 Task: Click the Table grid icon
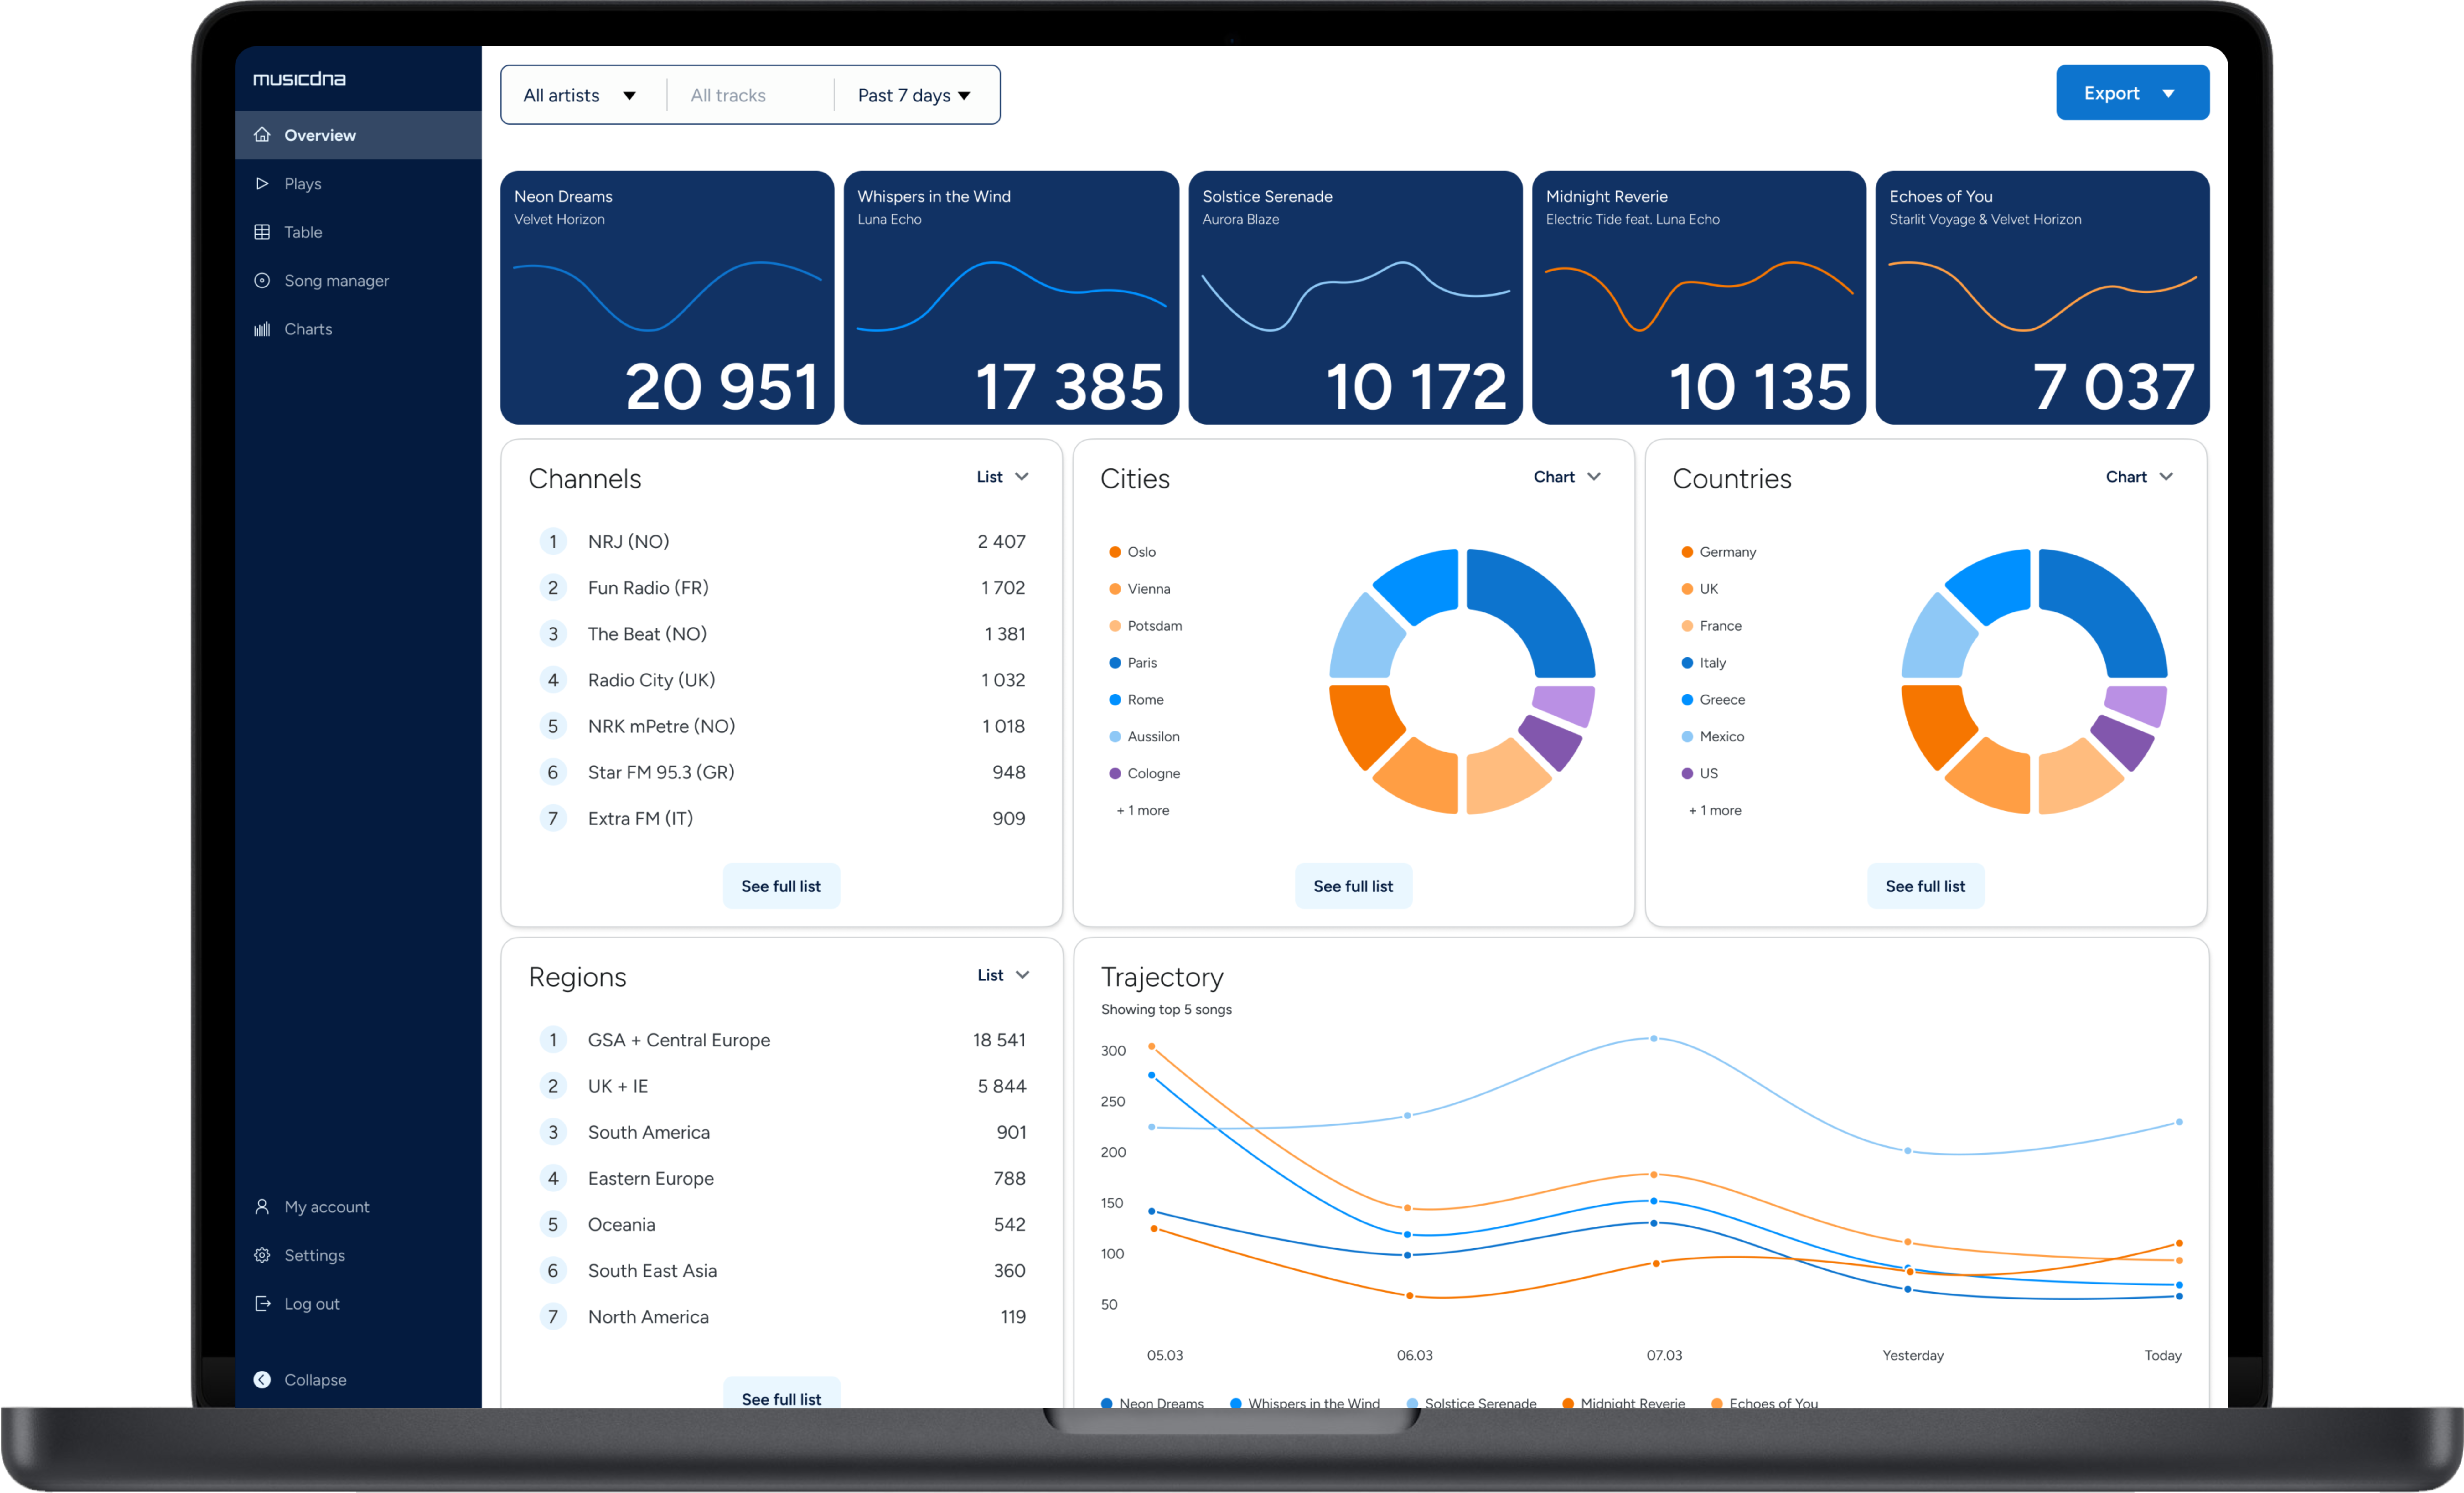coord(262,232)
